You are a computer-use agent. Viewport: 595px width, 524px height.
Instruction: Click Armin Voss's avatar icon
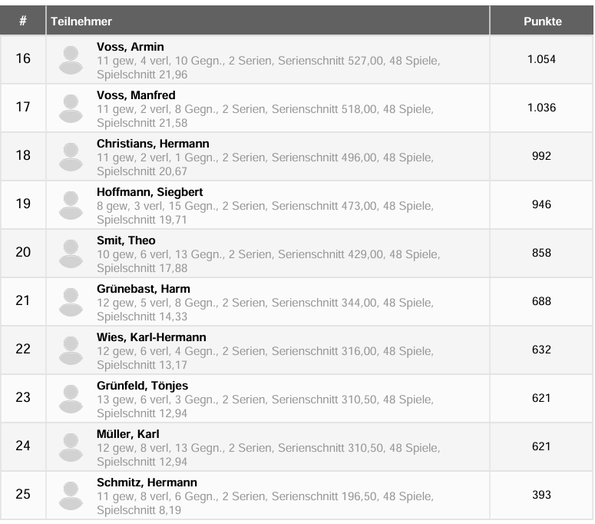pos(71,60)
